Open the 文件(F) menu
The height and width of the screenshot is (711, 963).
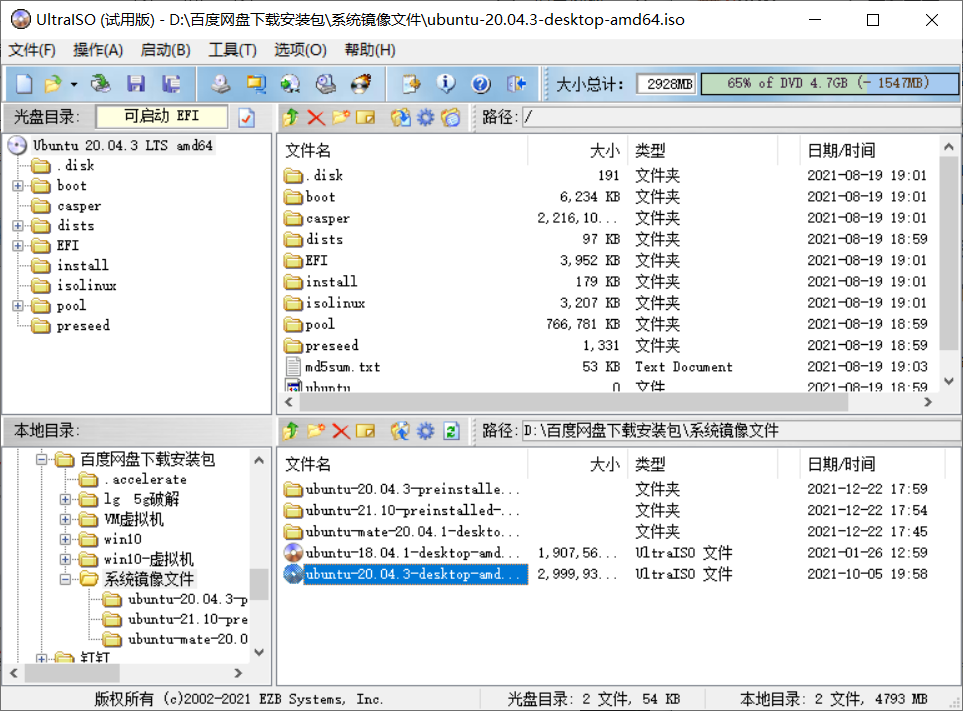pyautogui.click(x=32, y=50)
